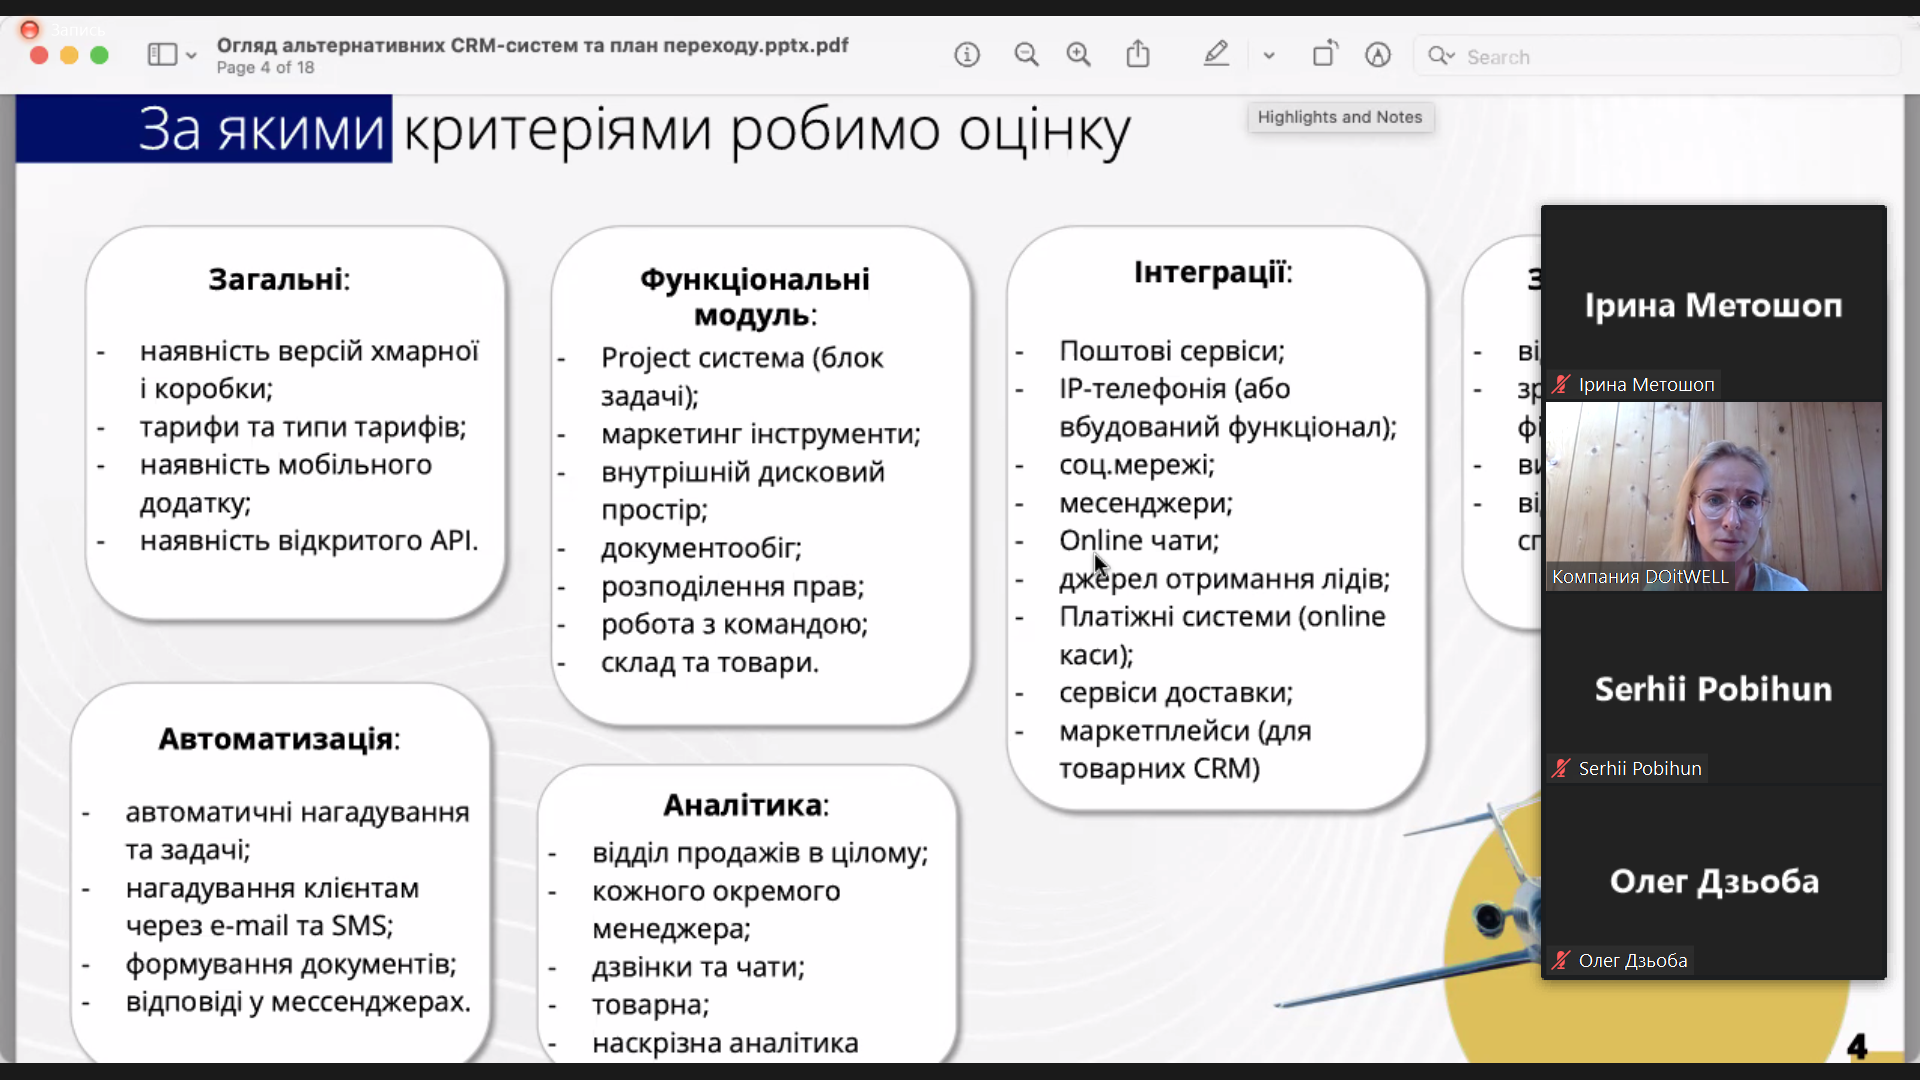Image resolution: width=1920 pixels, height=1080 pixels.
Task: Click 'розподілення прав;' list item
Action: tap(732, 586)
